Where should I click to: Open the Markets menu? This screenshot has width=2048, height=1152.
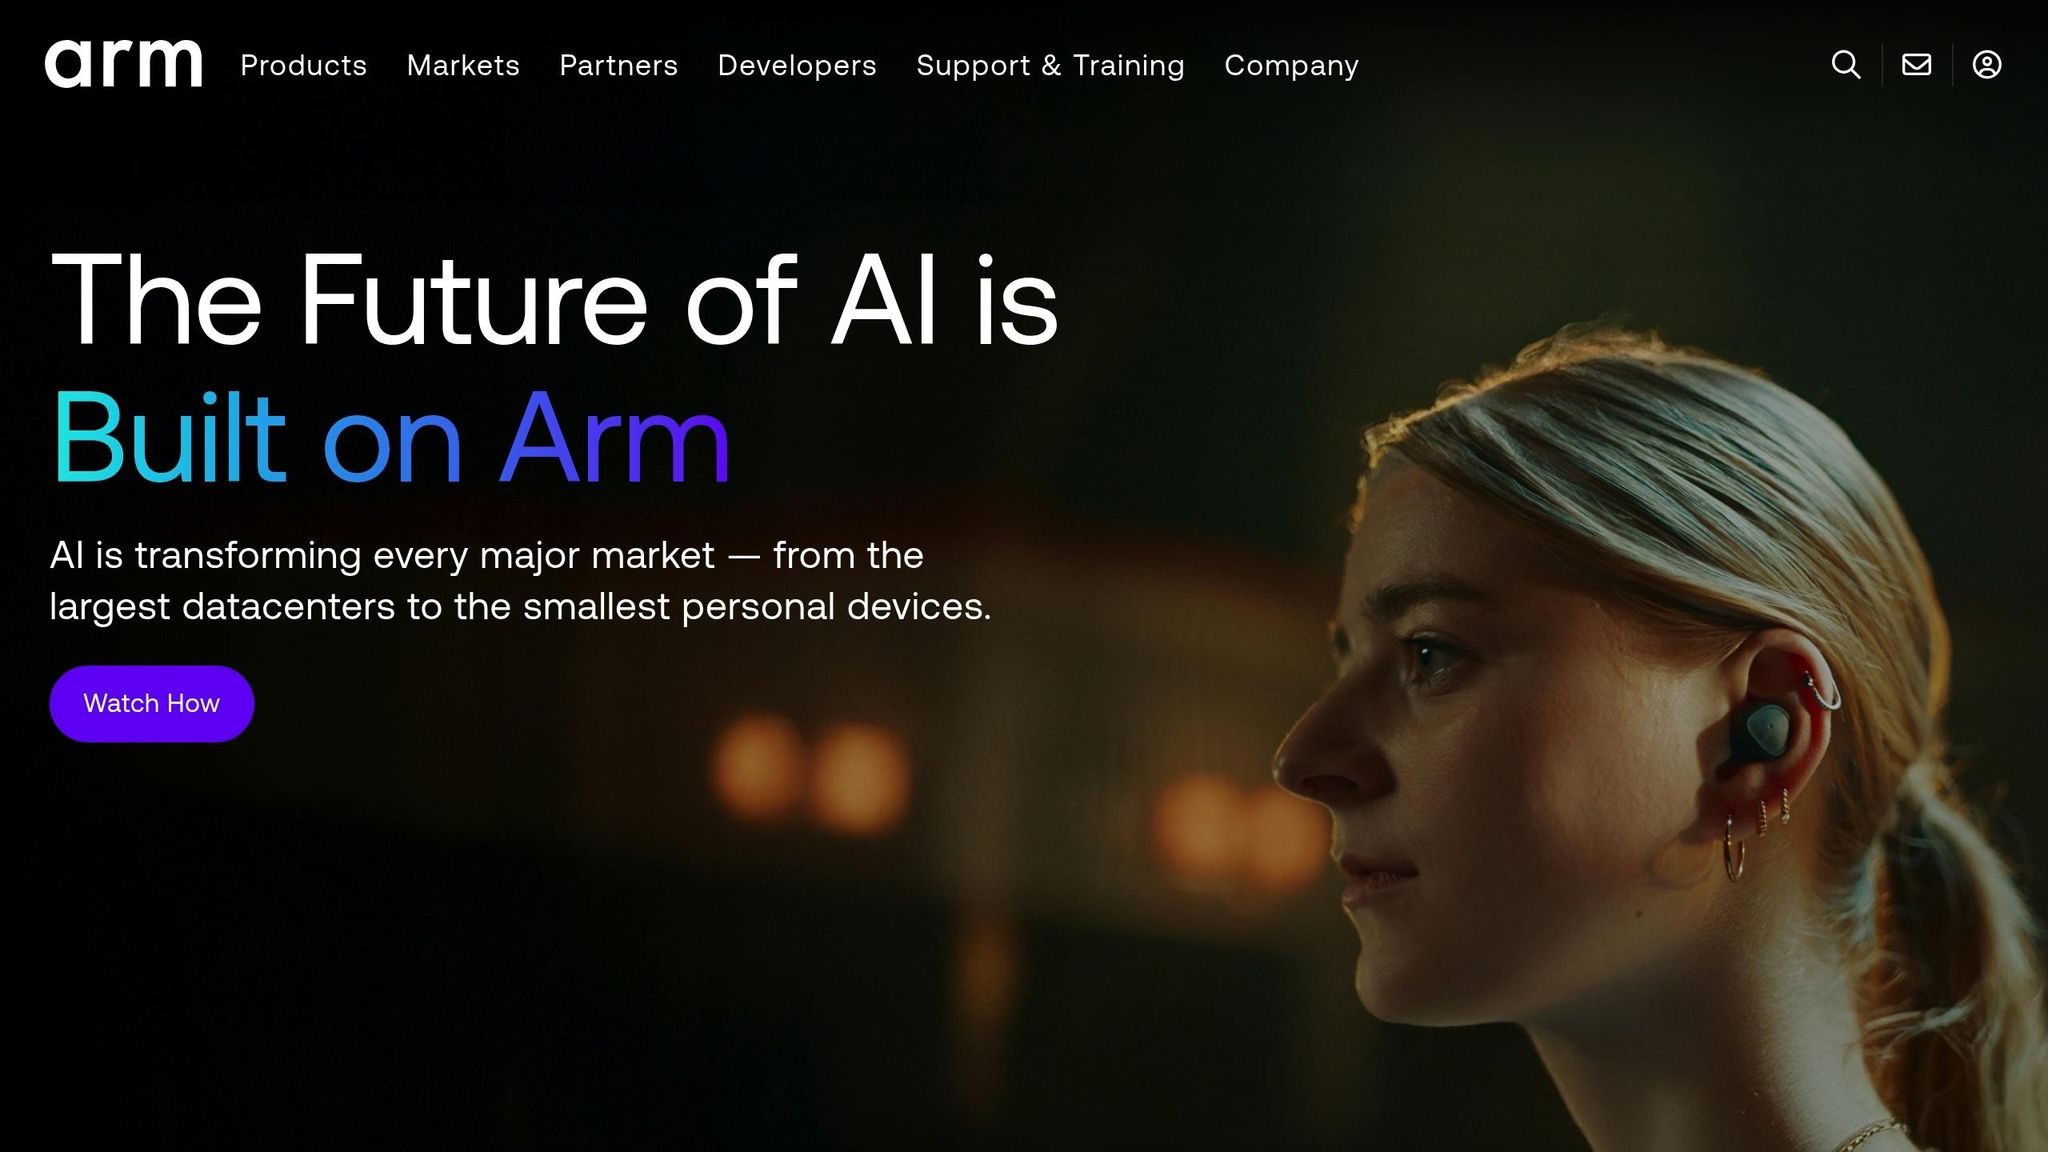point(463,65)
